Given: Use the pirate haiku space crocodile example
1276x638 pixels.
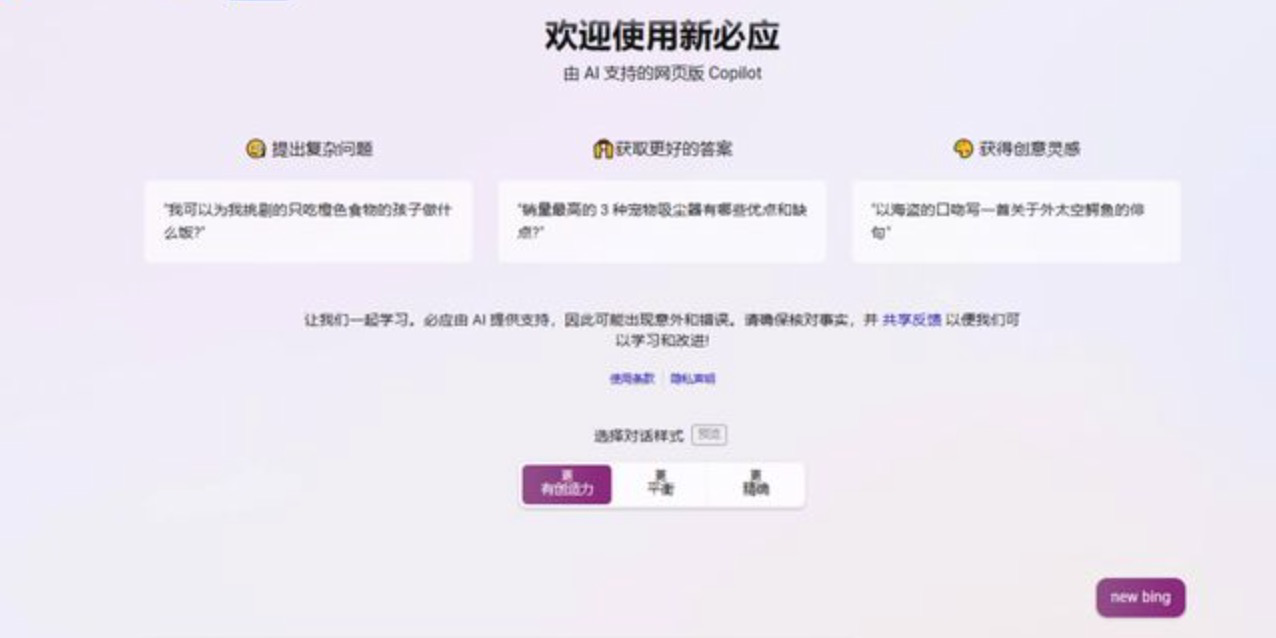Looking at the screenshot, I should coord(1016,221).
